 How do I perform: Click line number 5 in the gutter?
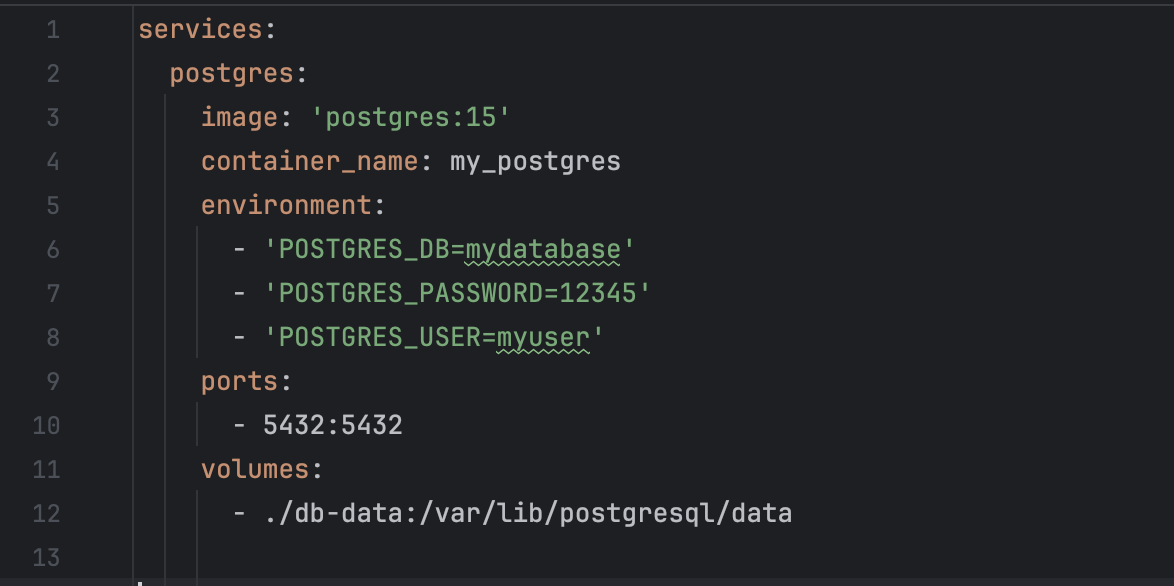click(52, 205)
